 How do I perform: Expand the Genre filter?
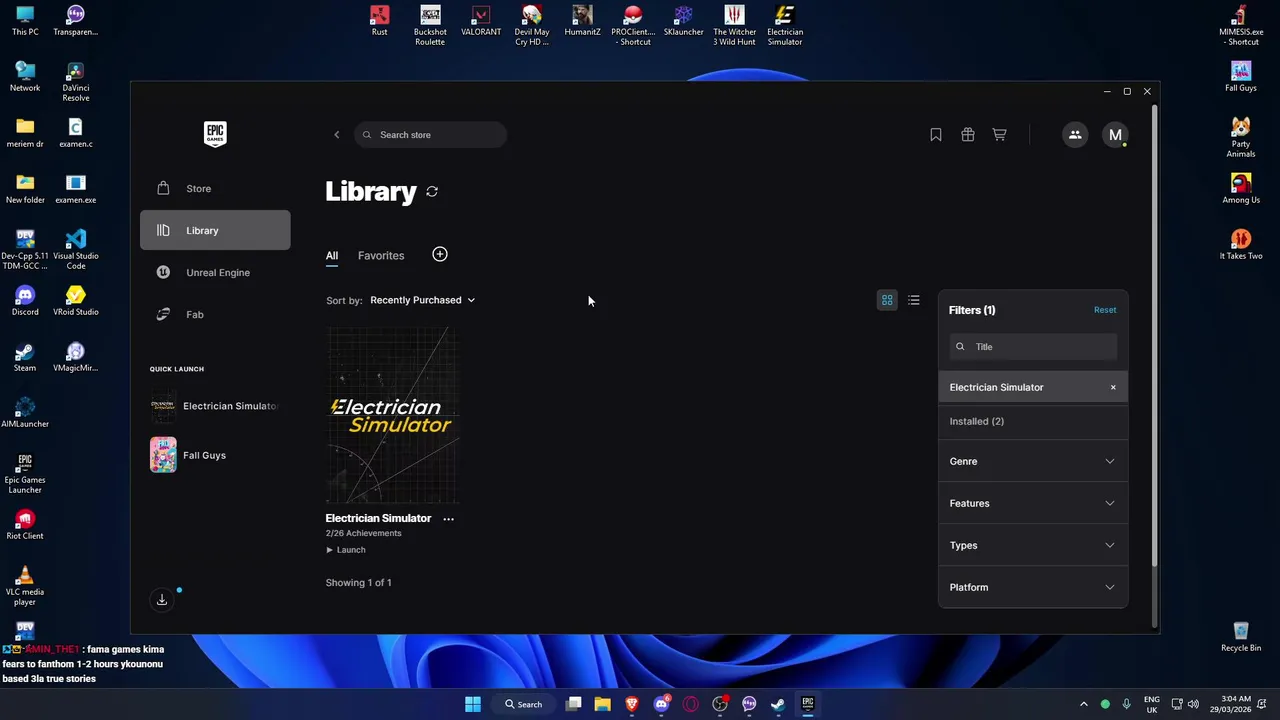point(1033,461)
